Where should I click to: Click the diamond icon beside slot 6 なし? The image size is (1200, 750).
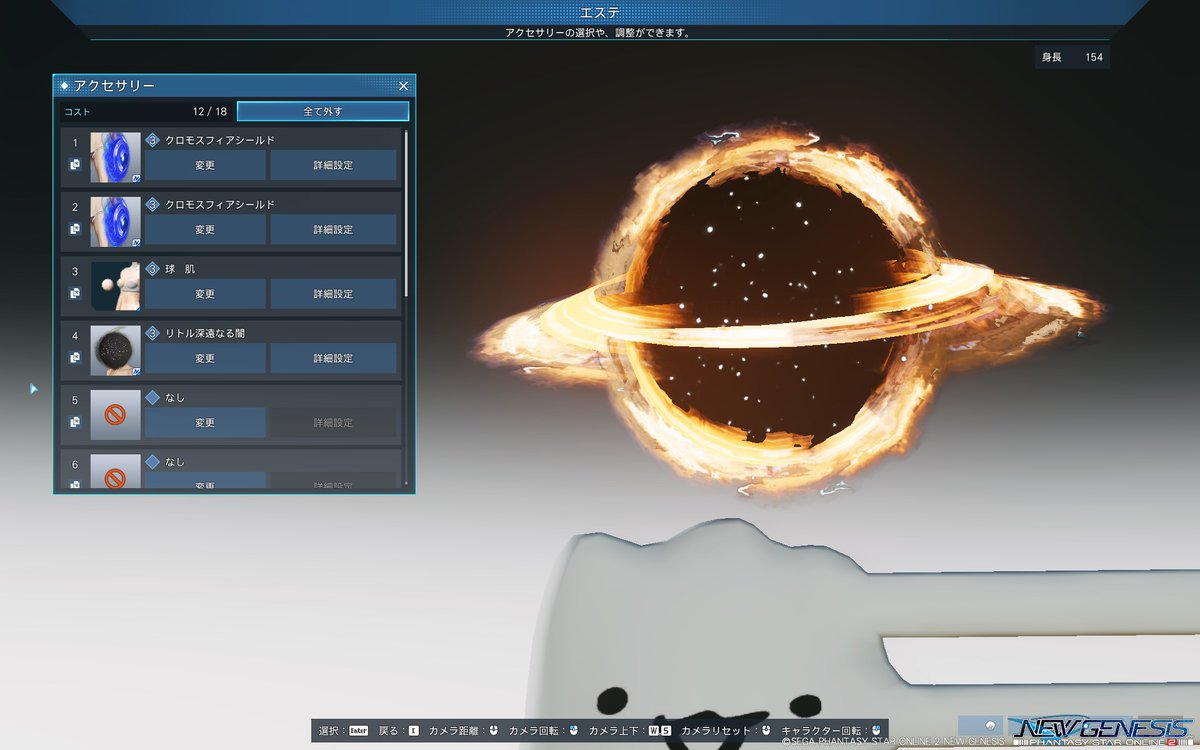(x=153, y=462)
